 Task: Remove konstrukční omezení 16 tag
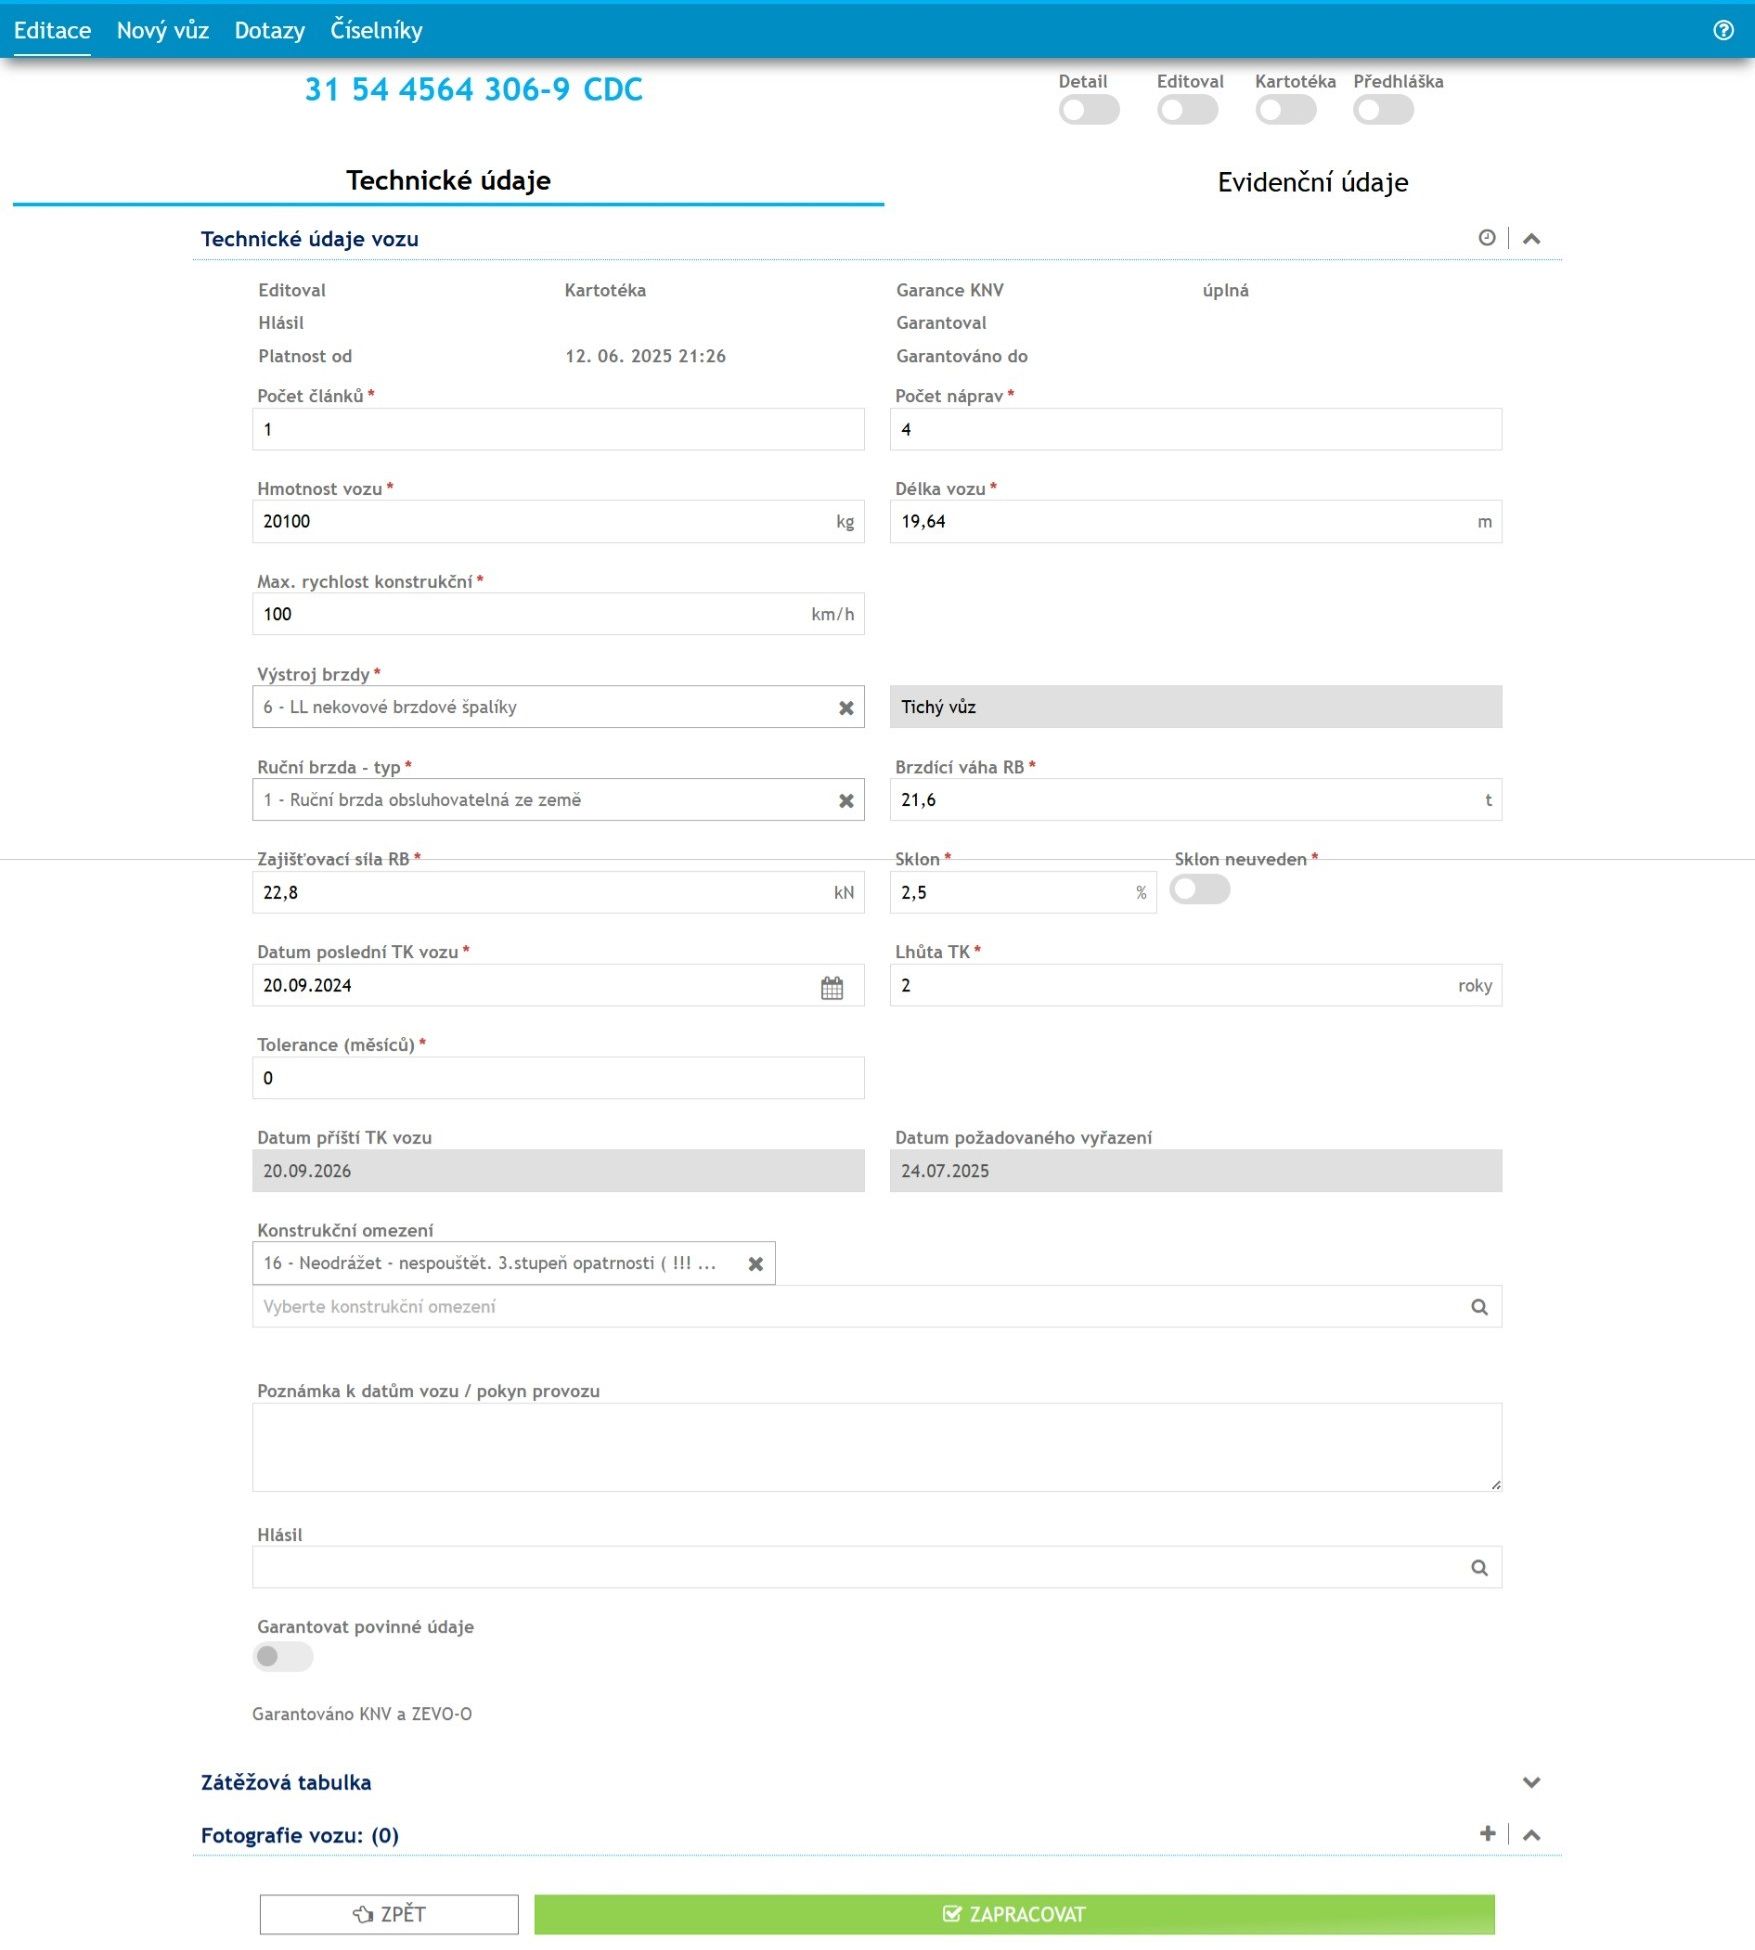click(x=756, y=1264)
